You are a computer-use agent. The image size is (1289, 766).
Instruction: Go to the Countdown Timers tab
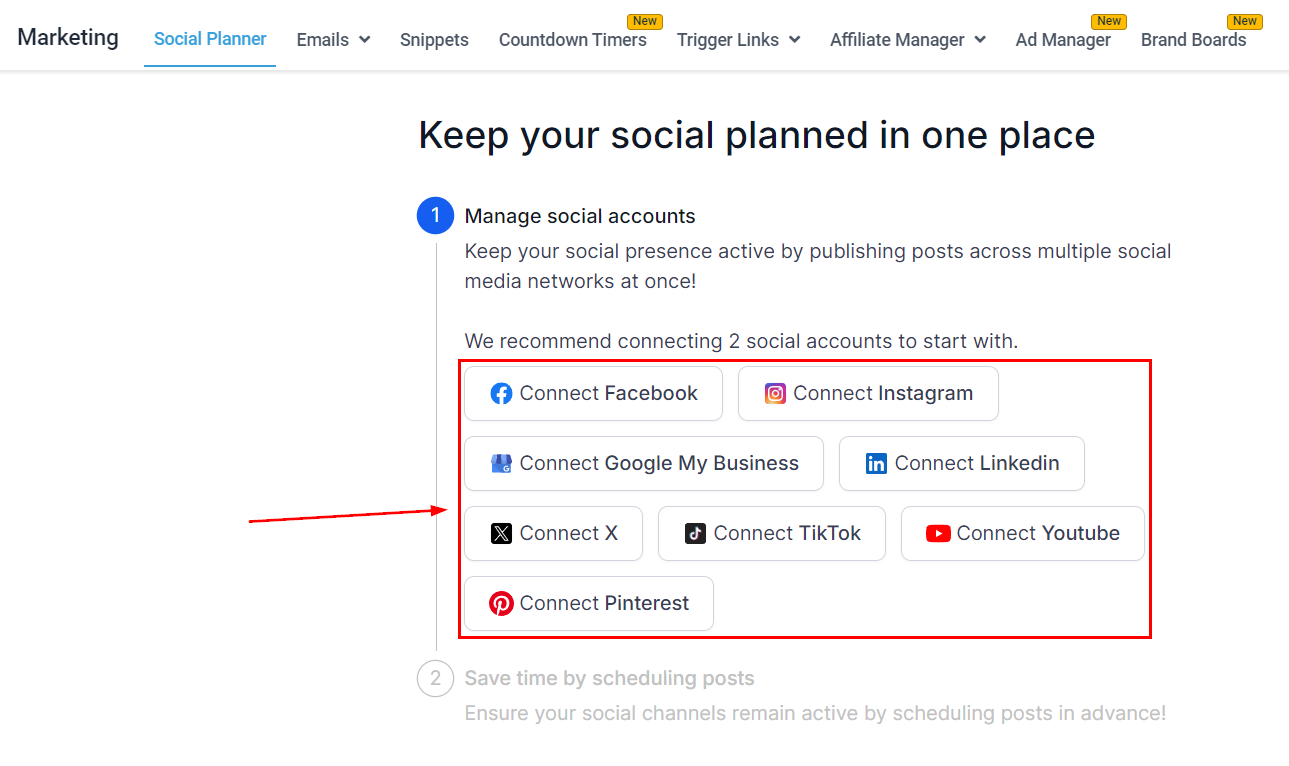coord(572,40)
